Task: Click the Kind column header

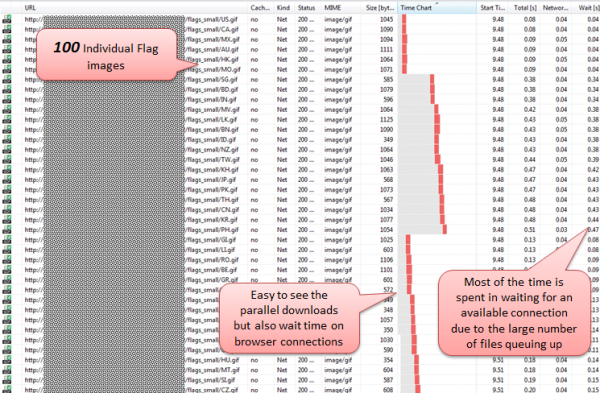Action: tap(284, 8)
